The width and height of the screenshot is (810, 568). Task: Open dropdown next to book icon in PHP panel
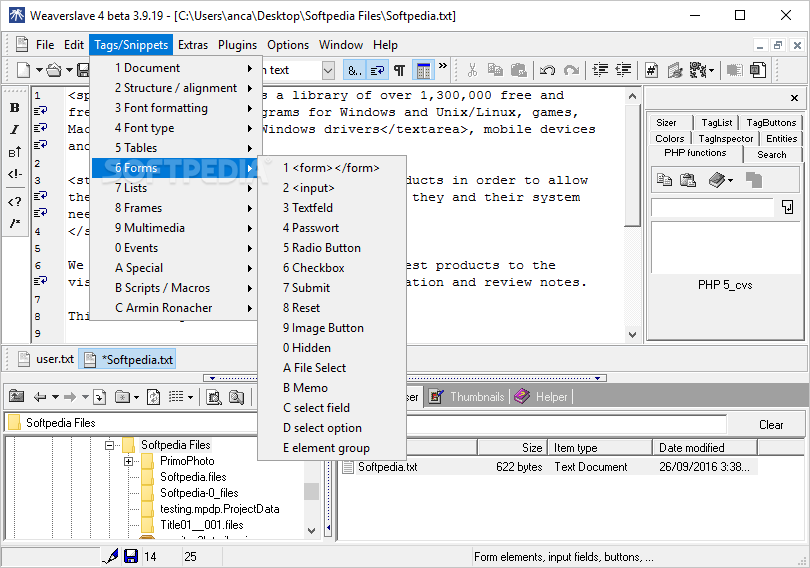[730, 180]
